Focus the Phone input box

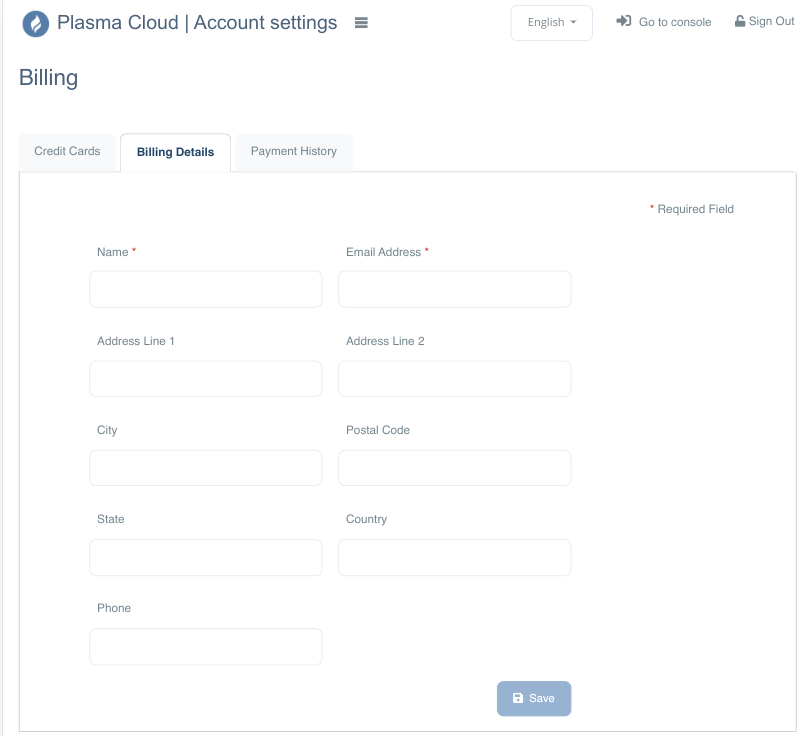coord(206,646)
